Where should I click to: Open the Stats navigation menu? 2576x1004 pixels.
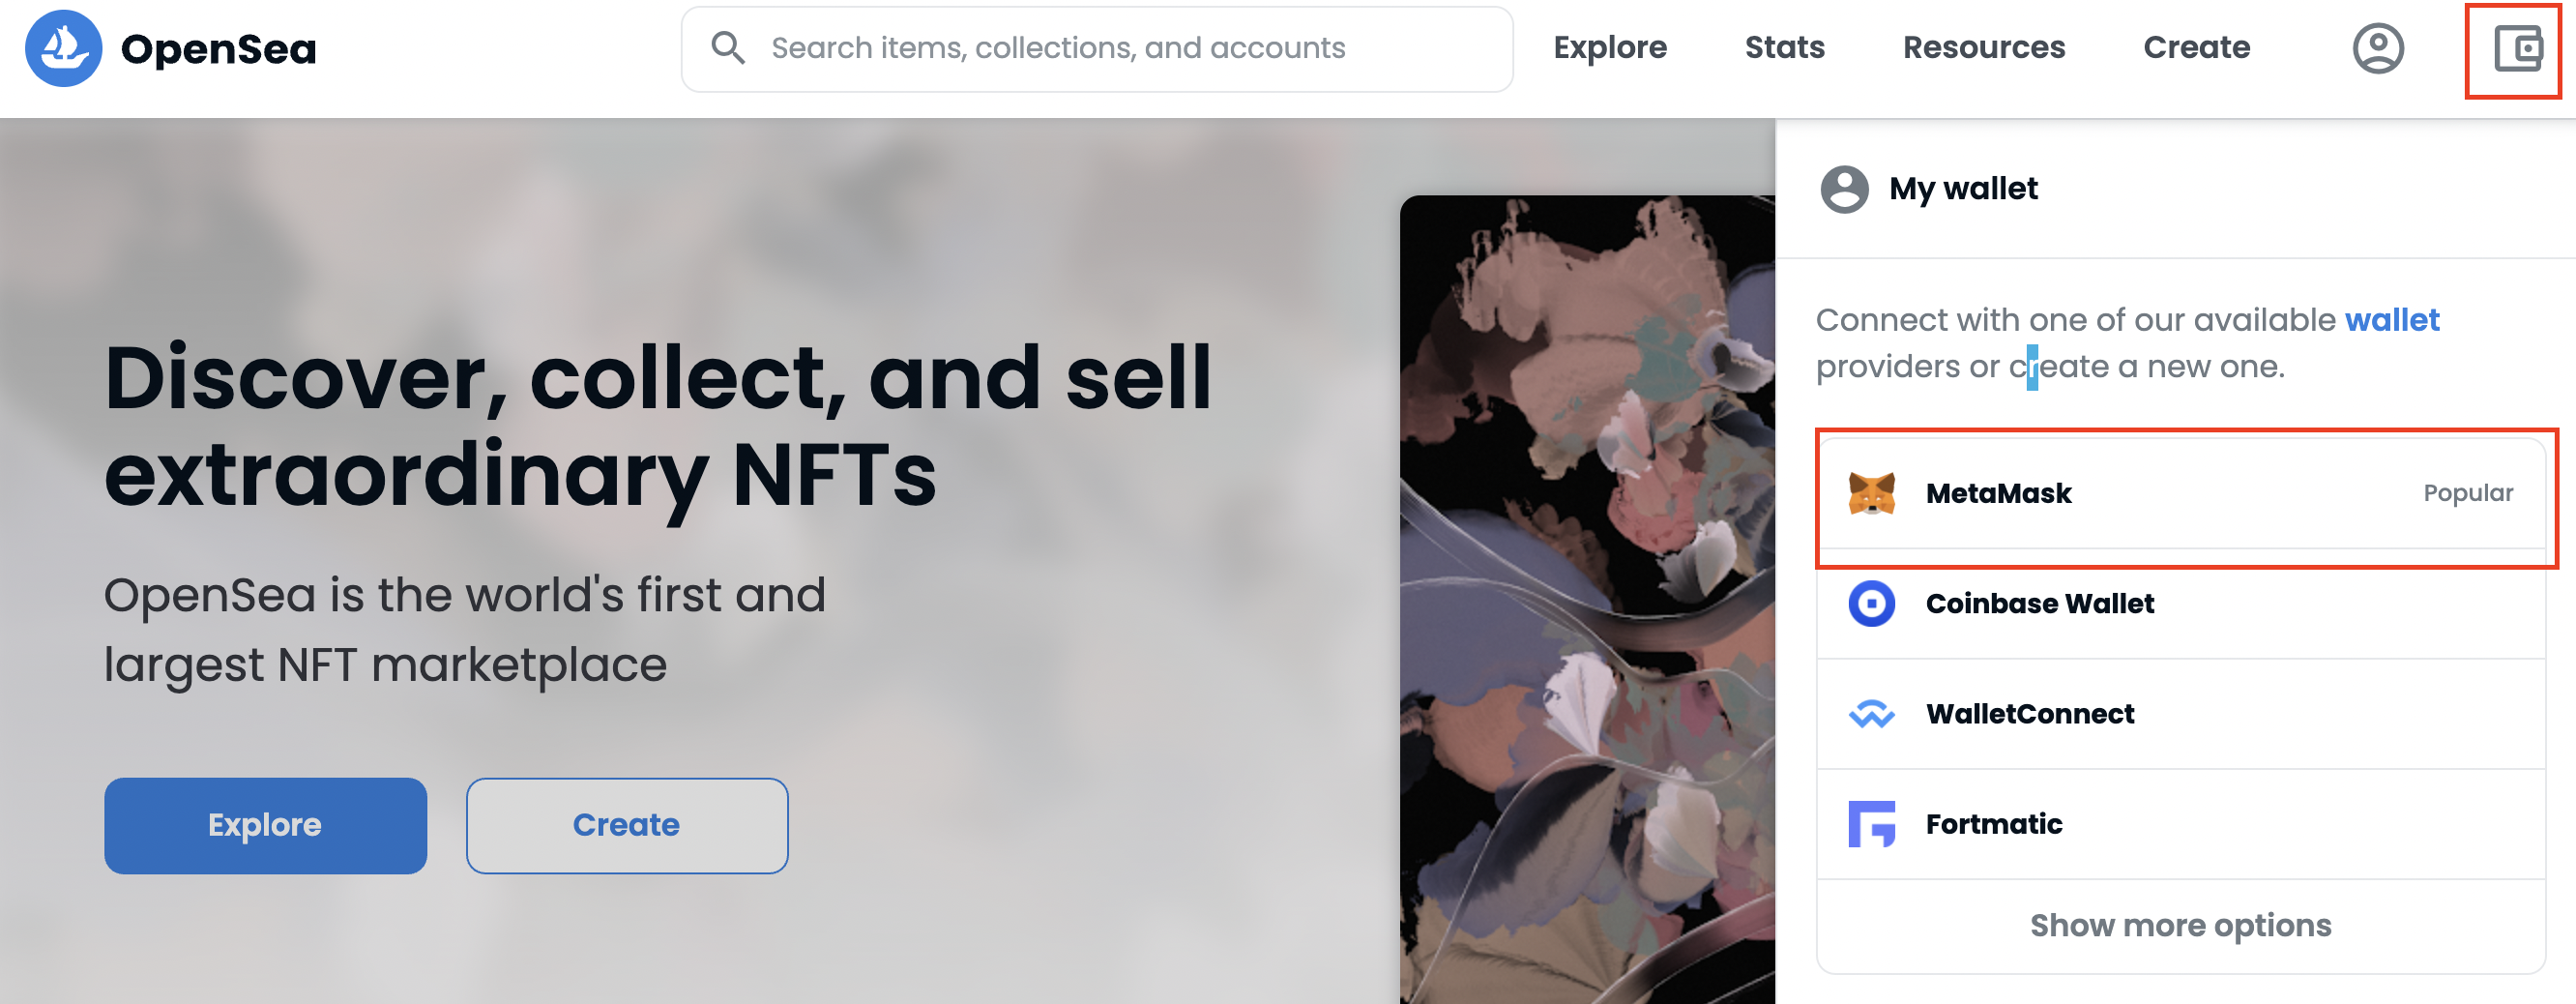coord(1784,48)
